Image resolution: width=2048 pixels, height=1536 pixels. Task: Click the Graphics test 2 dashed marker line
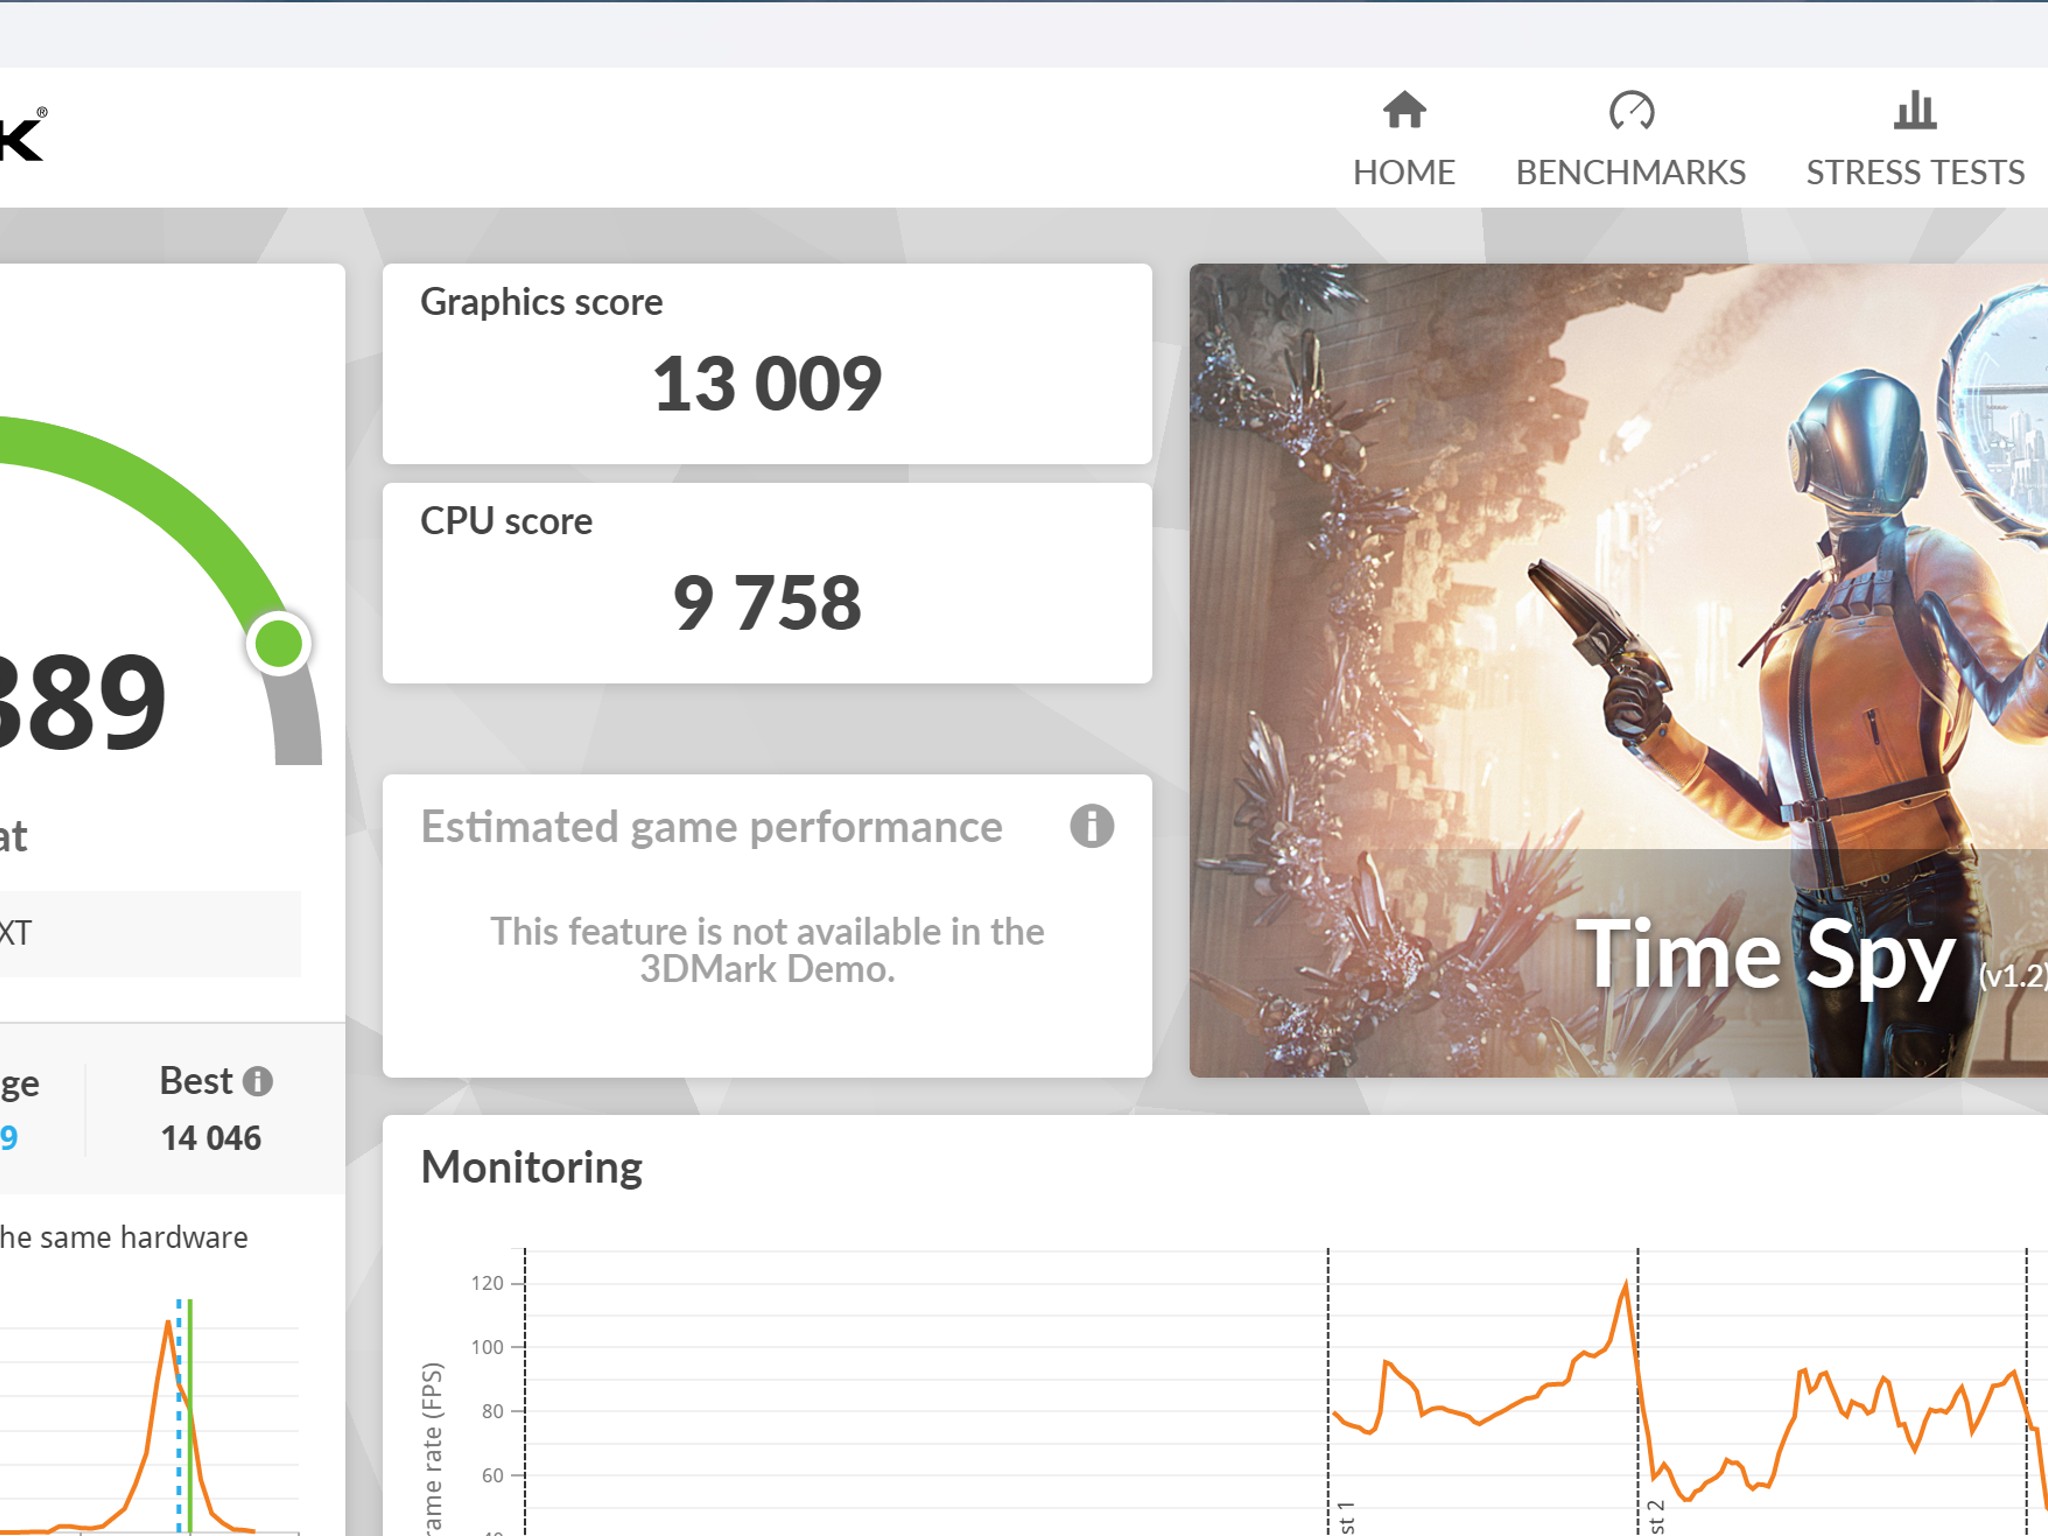click(x=1638, y=1391)
